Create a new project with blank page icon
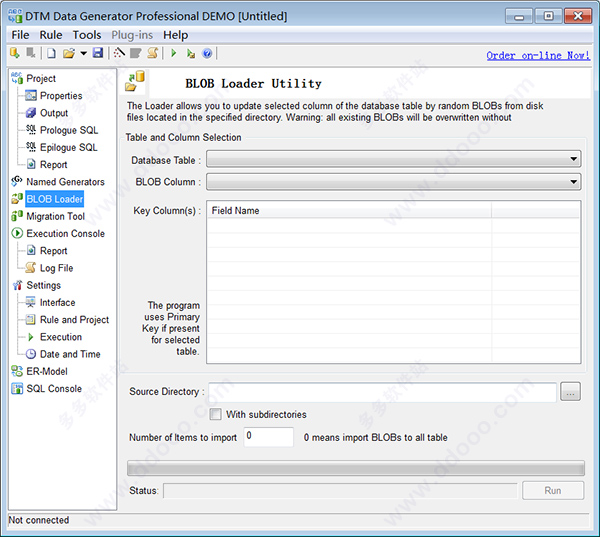Viewport: 600px width, 537px height. 51,53
